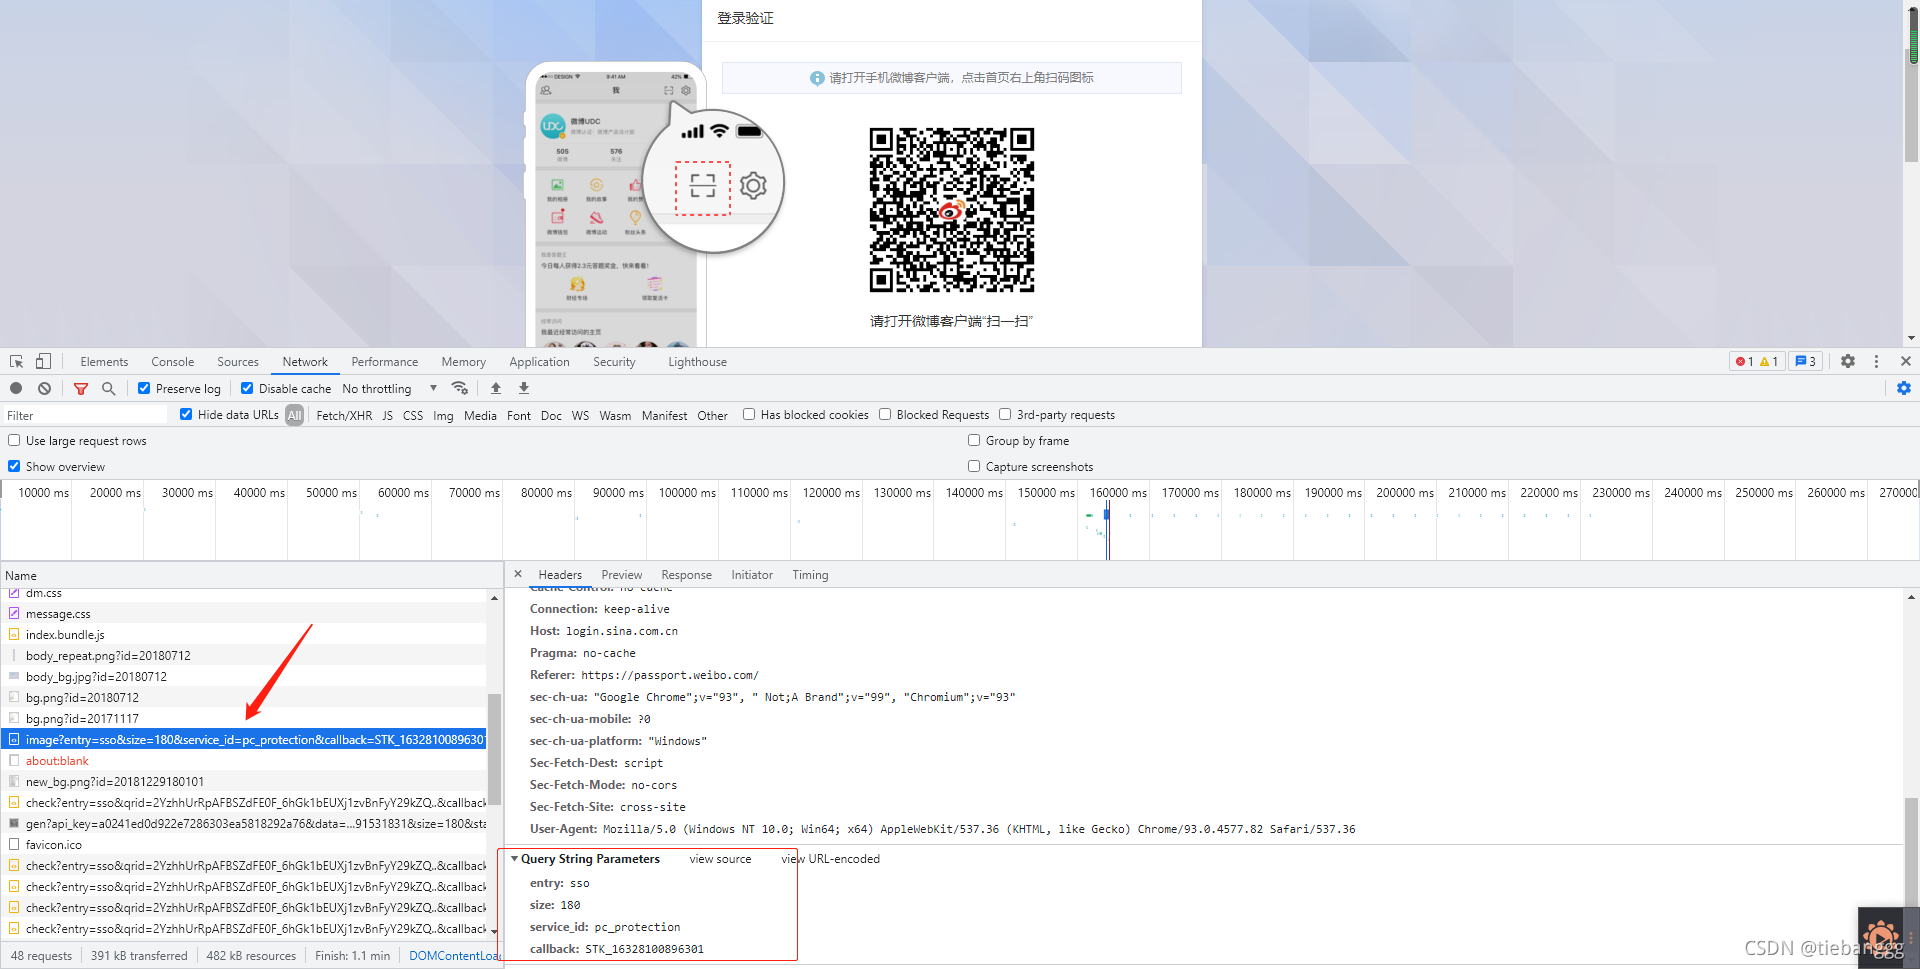
Task: Click the QR code image
Action: coord(951,210)
